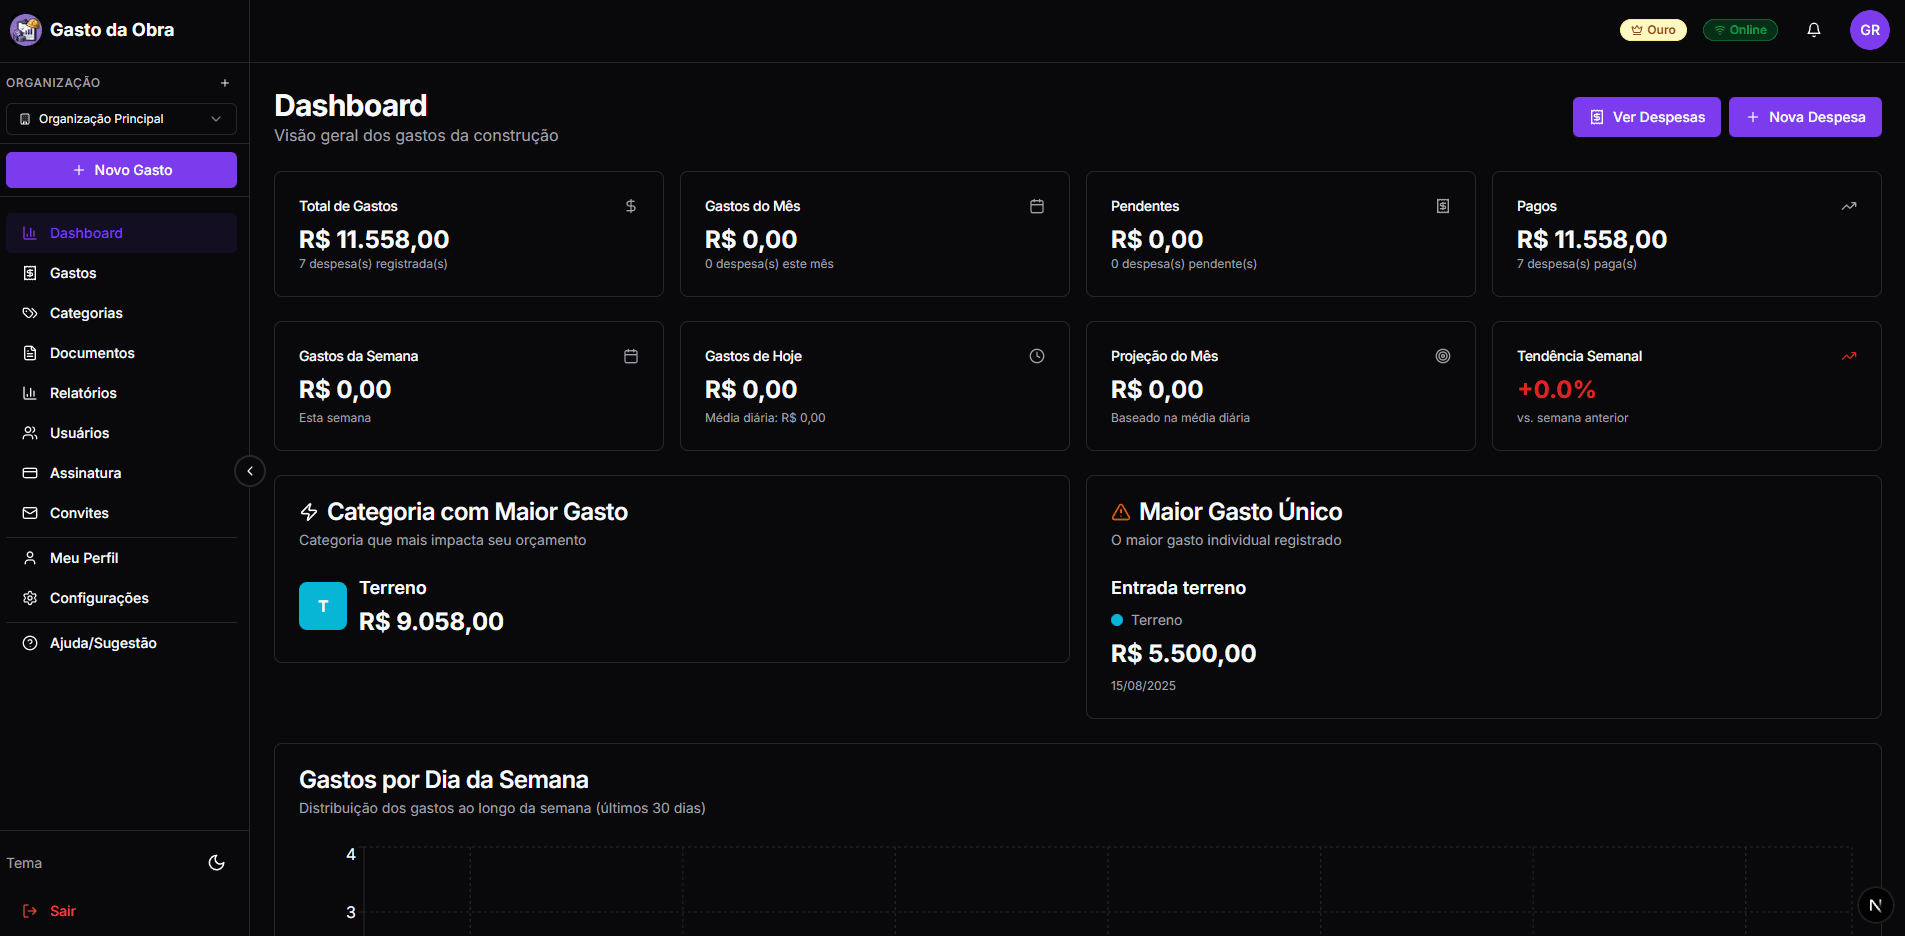Click the Ouro plan badge
The width and height of the screenshot is (1905, 936).
click(1653, 29)
